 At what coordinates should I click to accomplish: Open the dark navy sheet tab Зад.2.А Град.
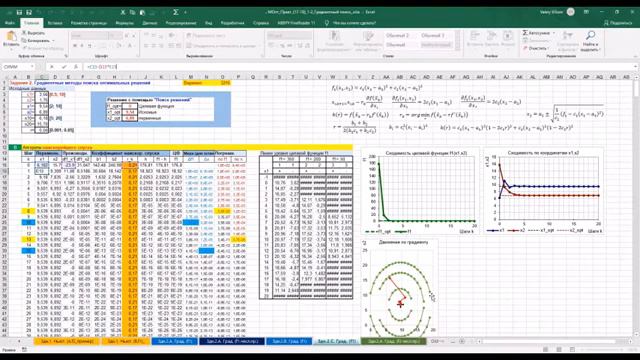click(x=232, y=341)
